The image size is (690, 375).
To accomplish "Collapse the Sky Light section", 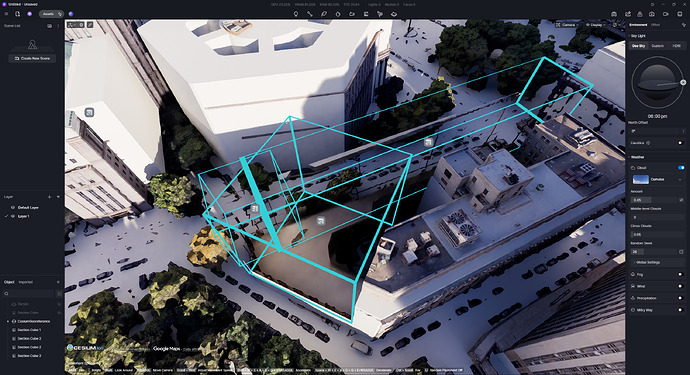I will (x=629, y=36).
